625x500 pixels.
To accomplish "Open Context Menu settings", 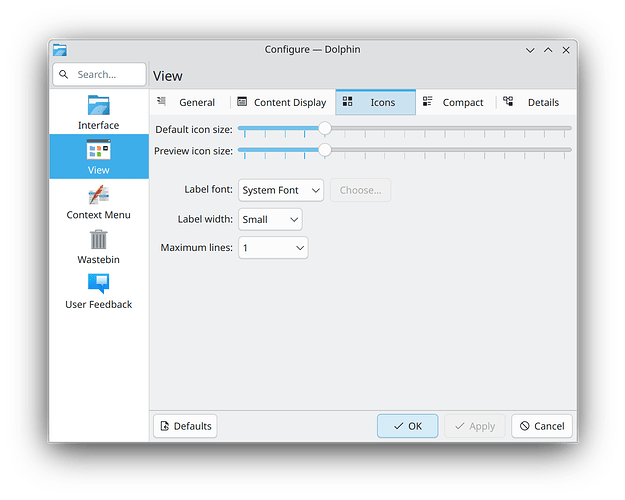I will tap(98, 202).
